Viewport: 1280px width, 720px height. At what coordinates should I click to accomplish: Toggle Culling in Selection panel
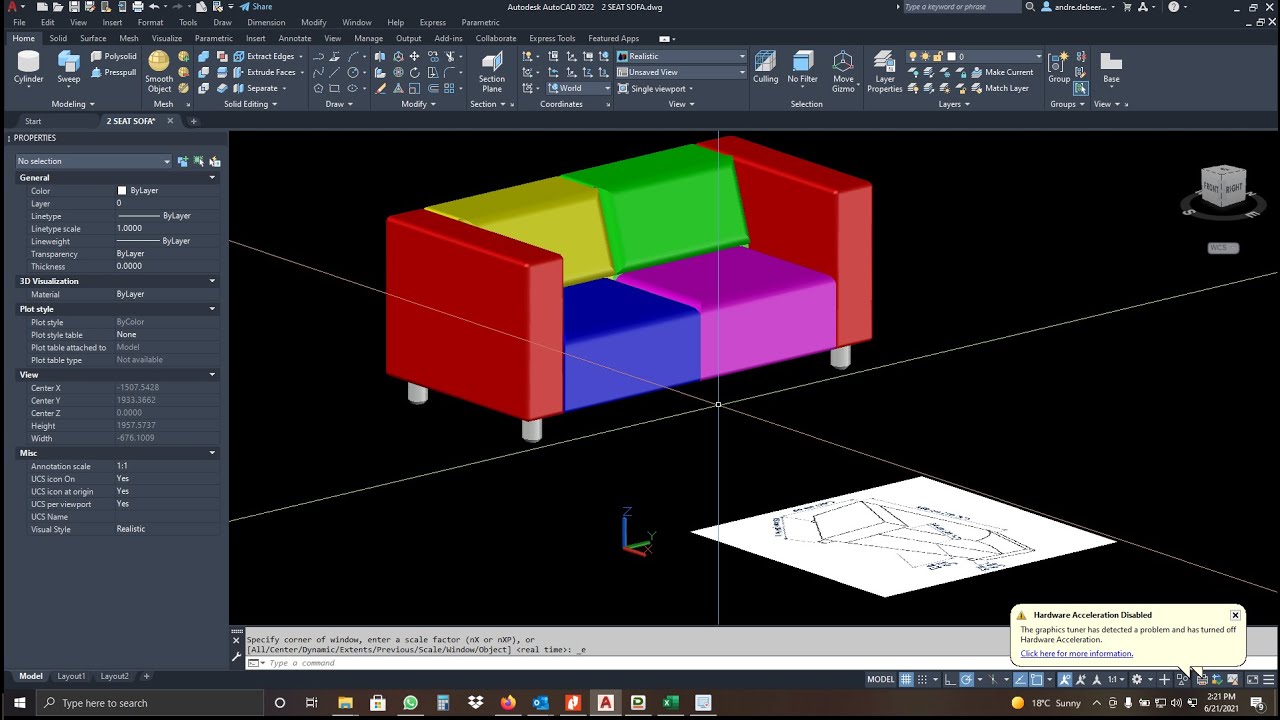point(765,68)
